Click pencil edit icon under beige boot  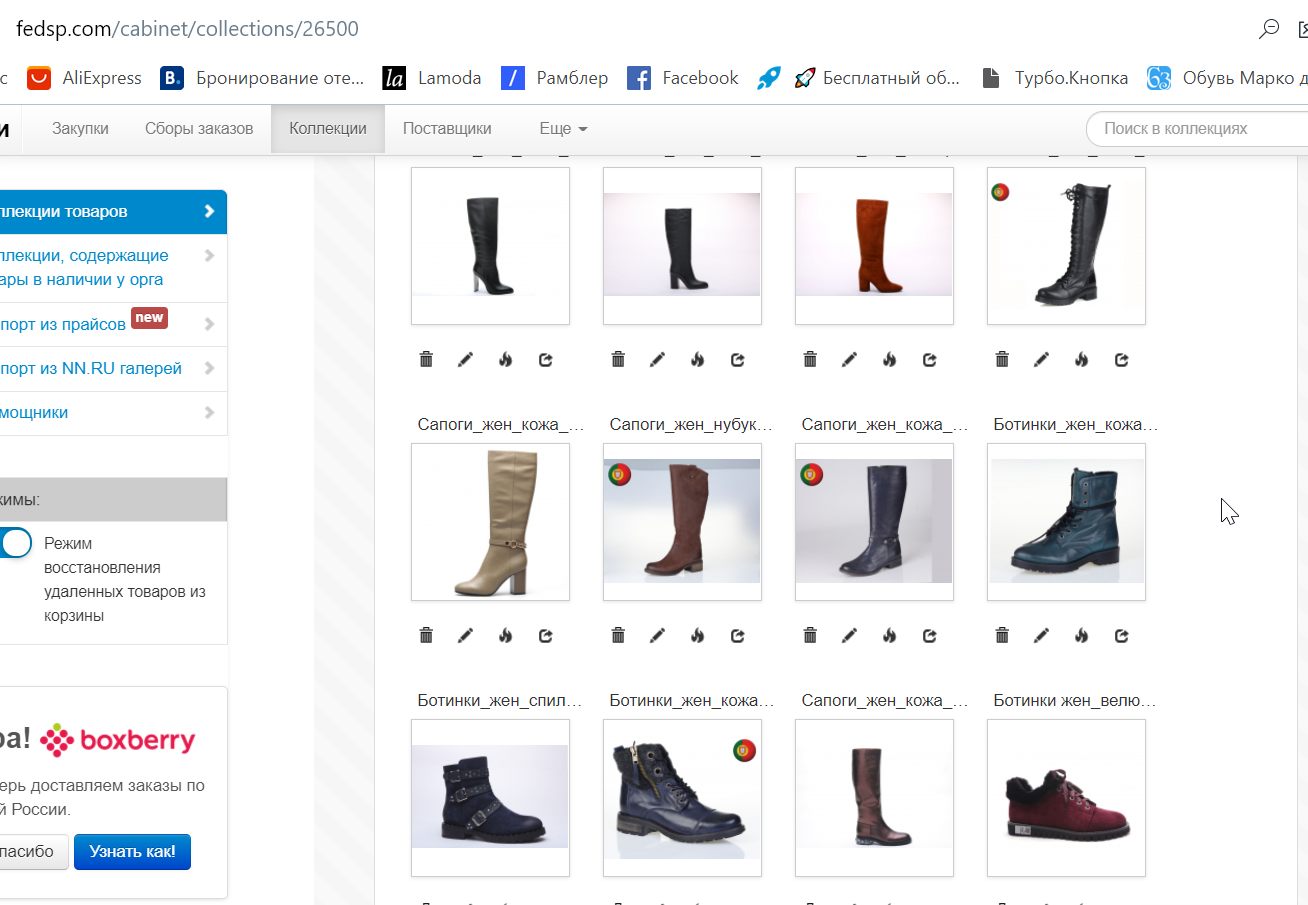point(465,636)
